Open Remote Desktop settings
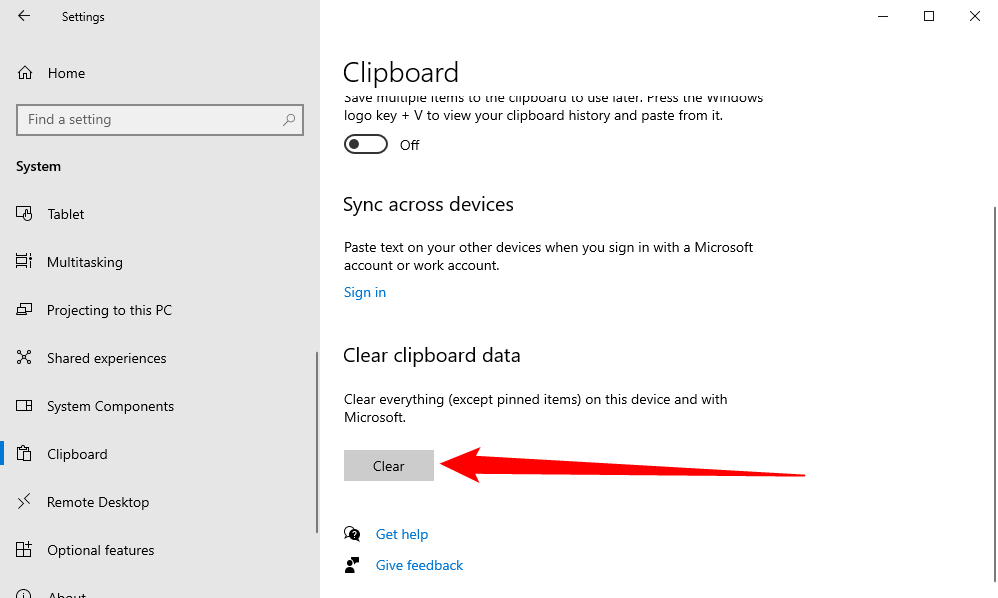This screenshot has height=598, width=998. [x=98, y=502]
